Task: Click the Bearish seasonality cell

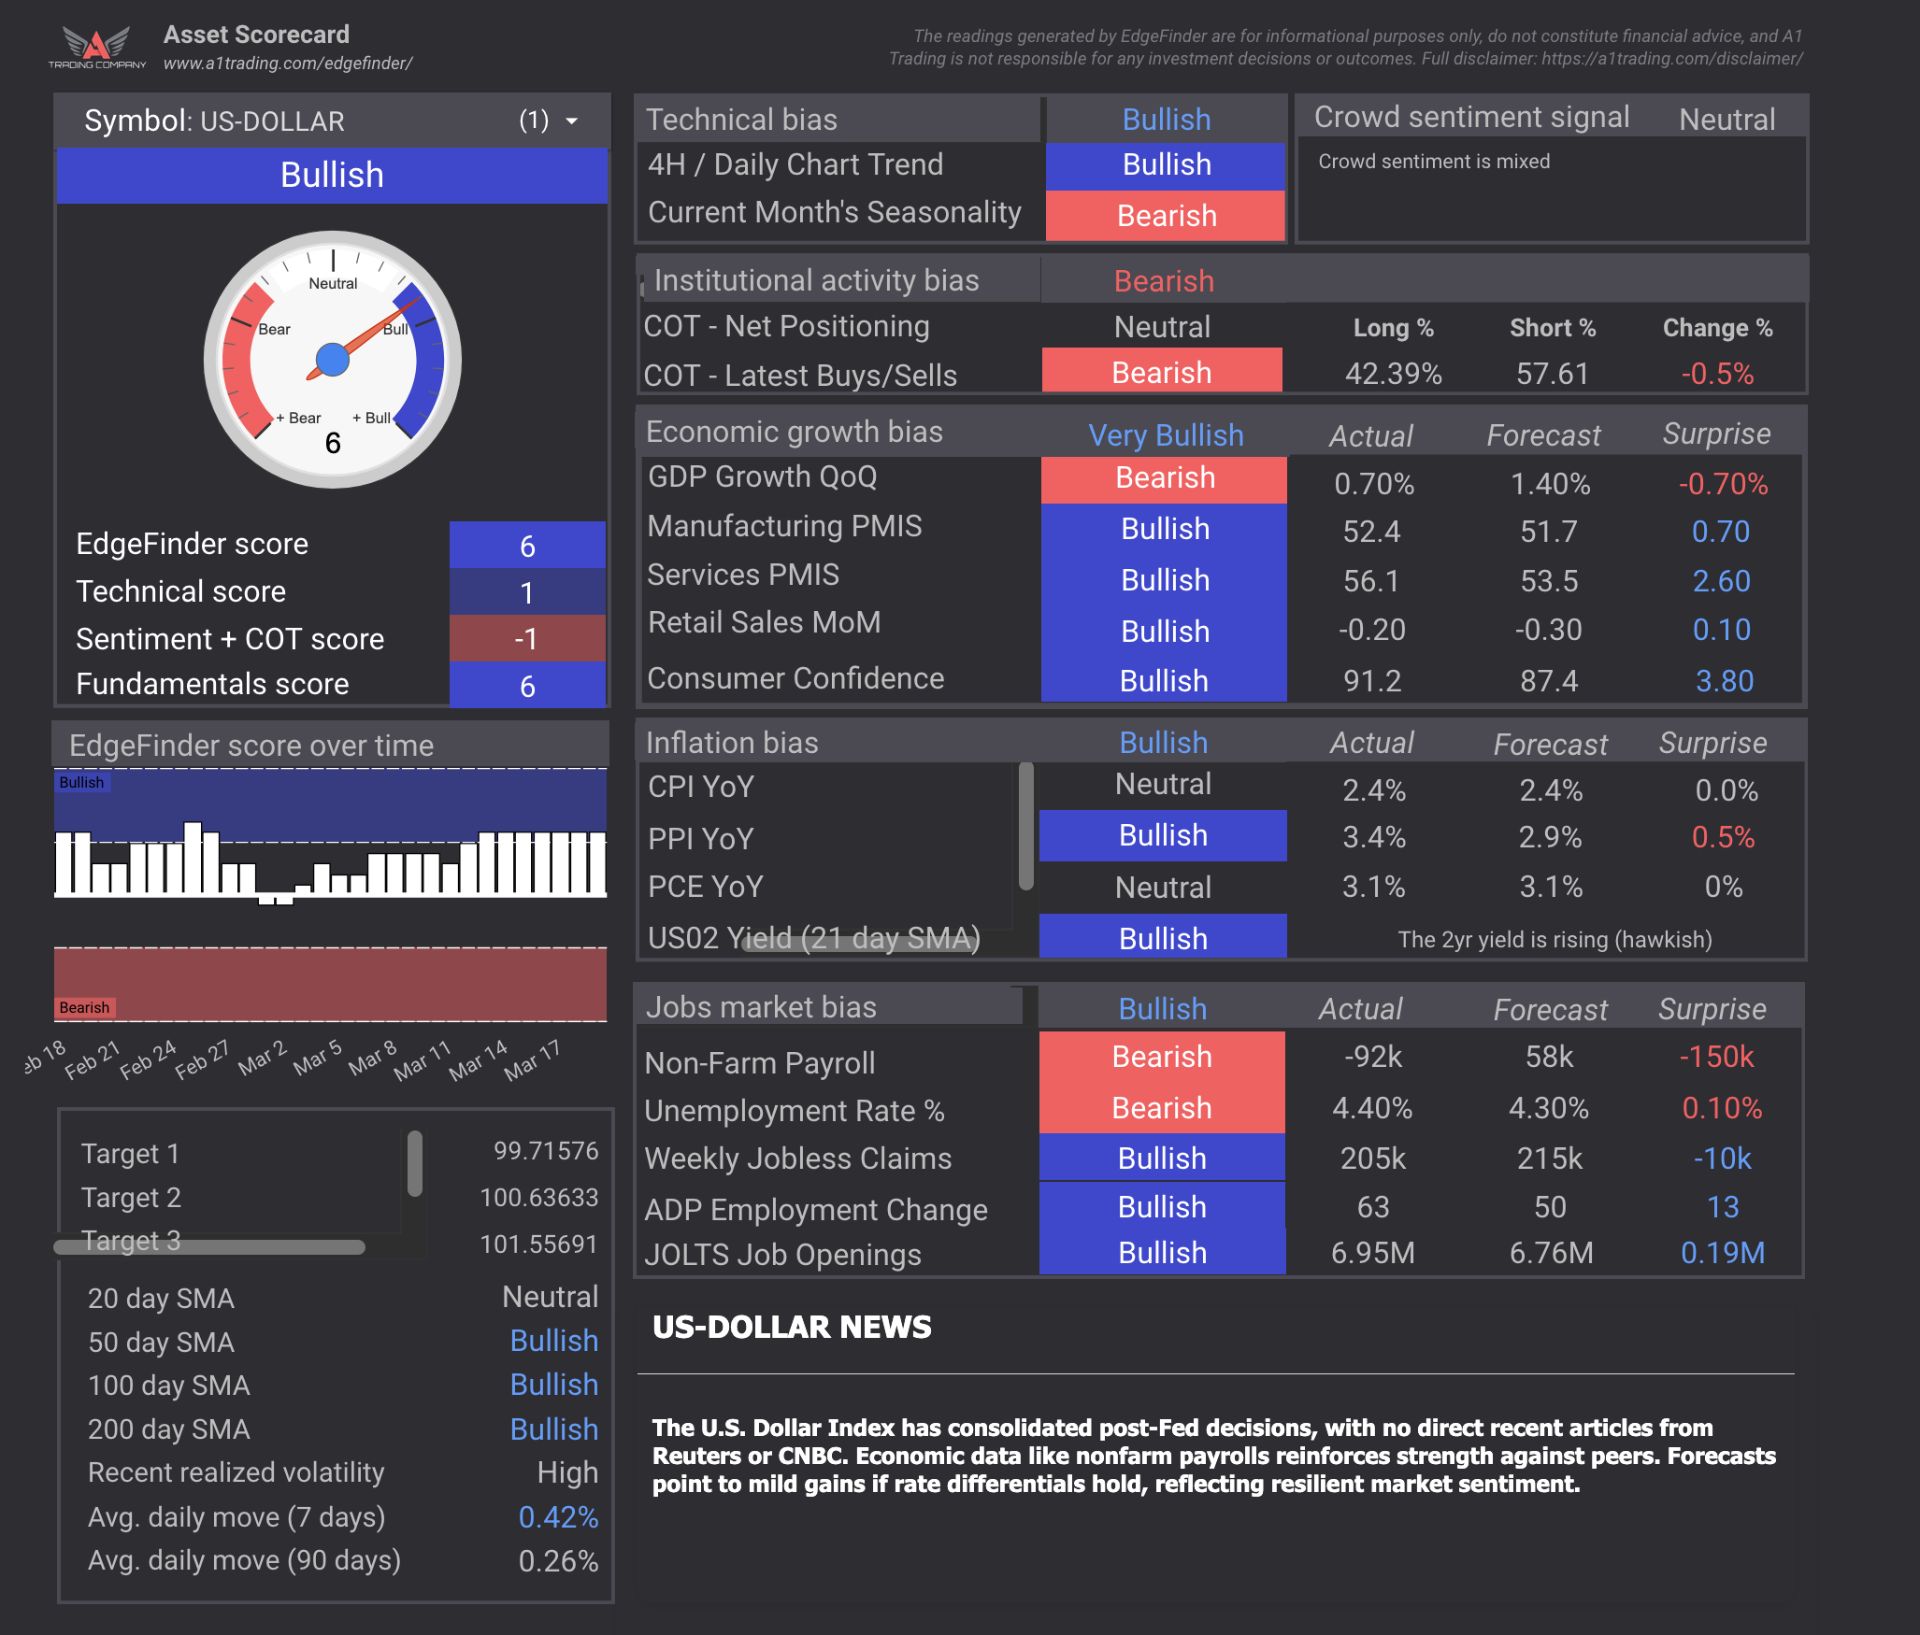Action: [1165, 215]
